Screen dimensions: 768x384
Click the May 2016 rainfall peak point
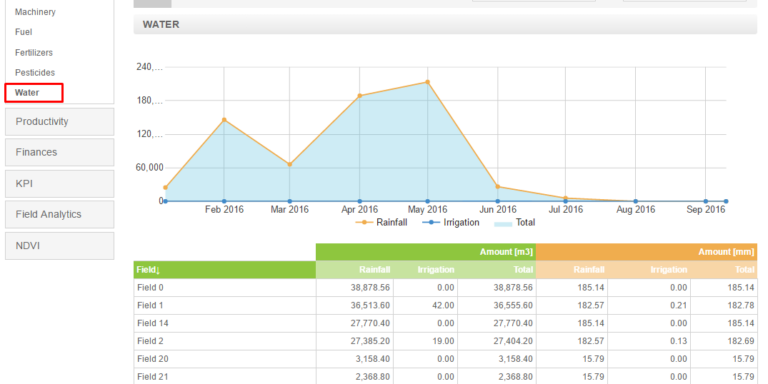[428, 82]
